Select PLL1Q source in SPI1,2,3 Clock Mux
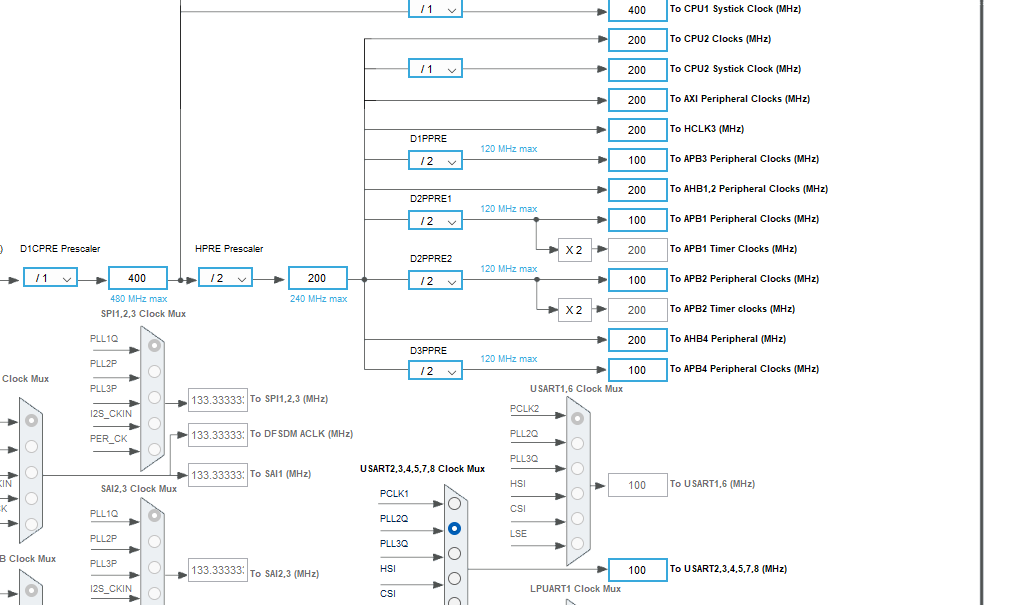Screen dimensions: 1020x605 pos(152,343)
